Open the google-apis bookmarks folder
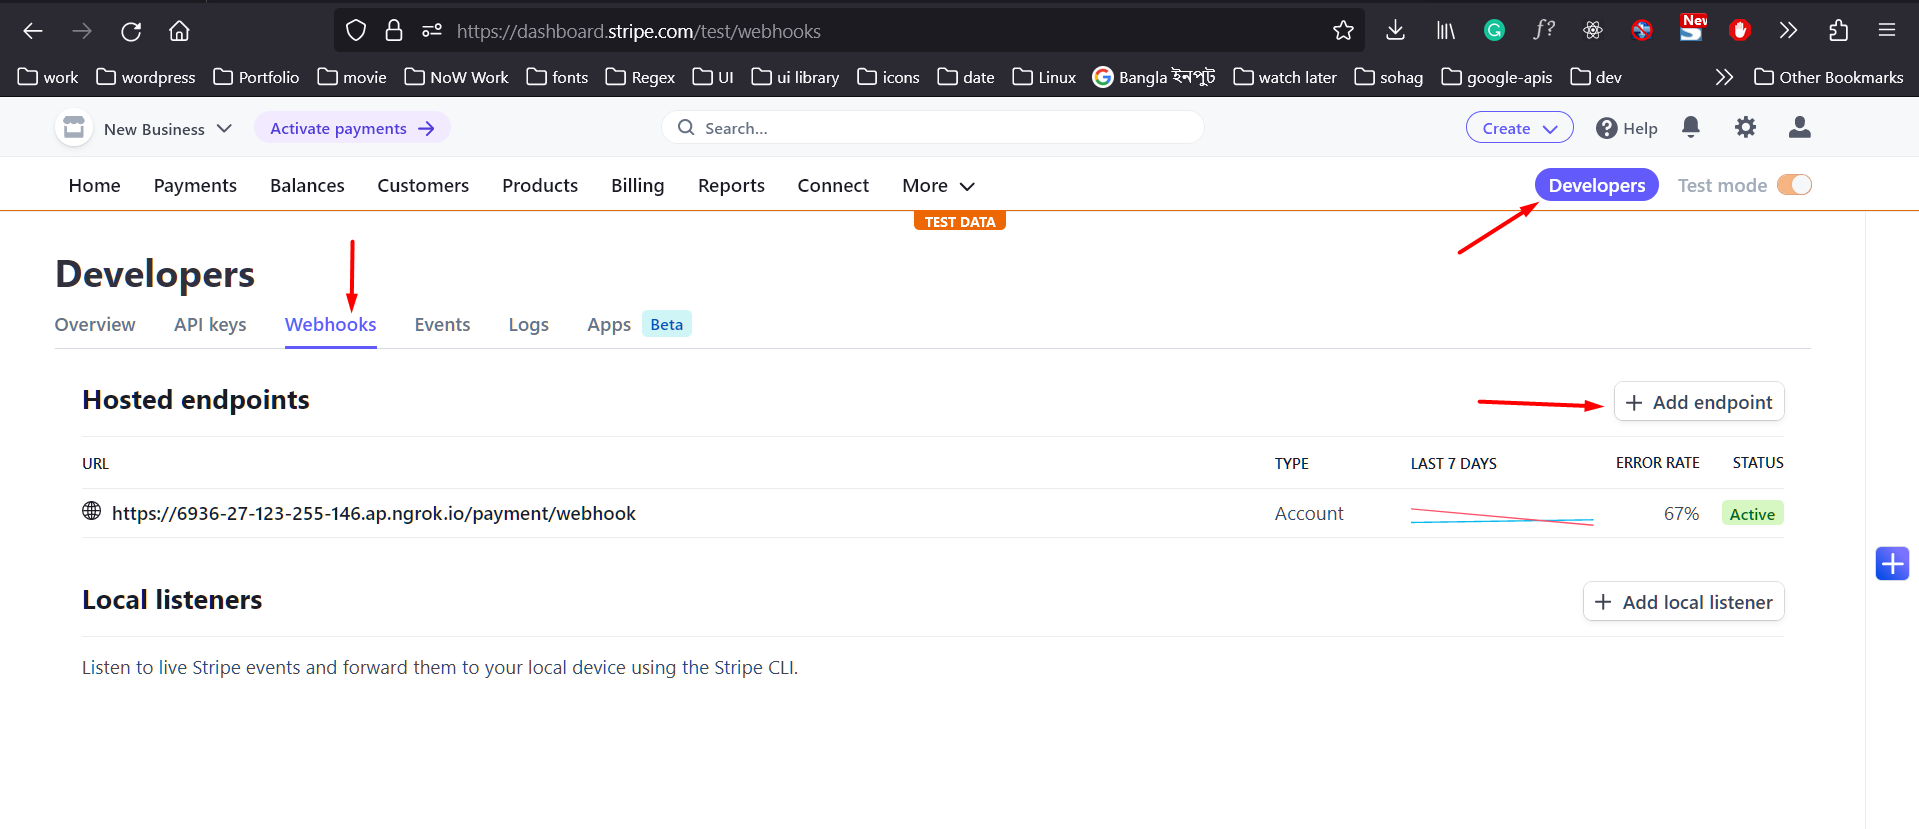This screenshot has width=1919, height=829. (1497, 77)
